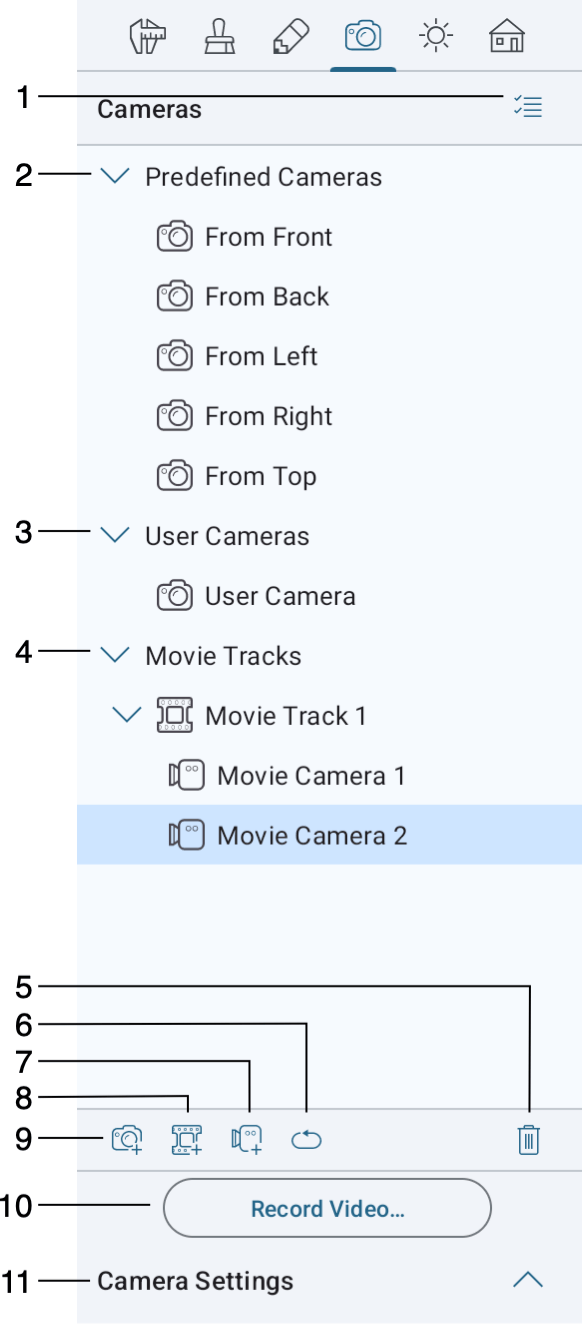Collapse the Camera Settings section chevron

[527, 1280]
